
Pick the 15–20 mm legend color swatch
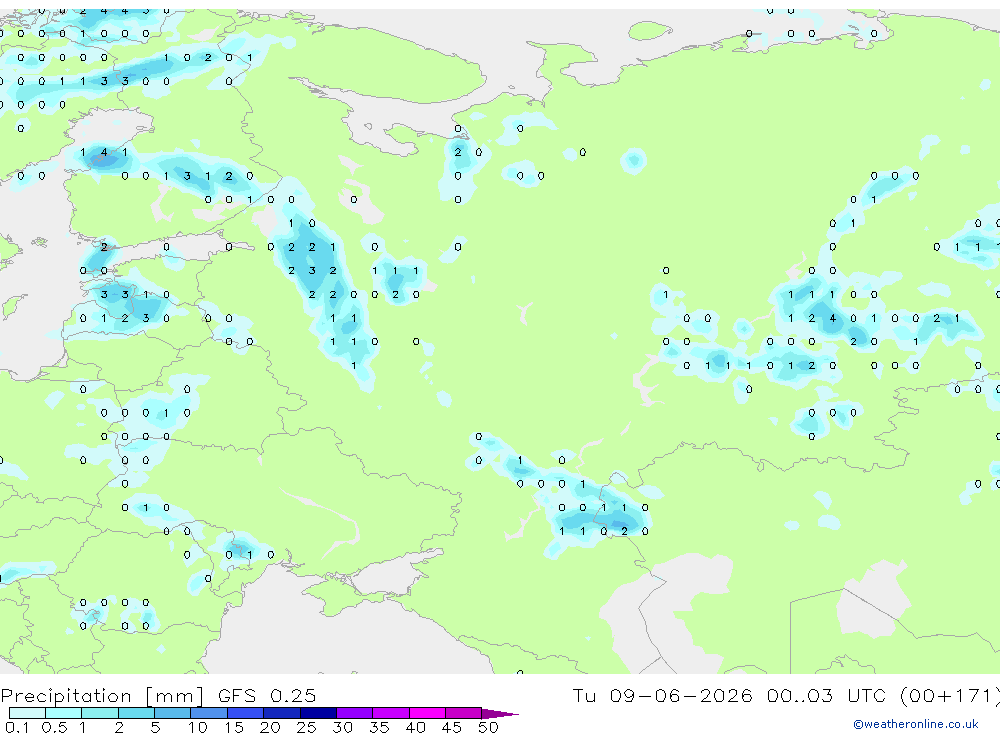pyautogui.click(x=245, y=713)
